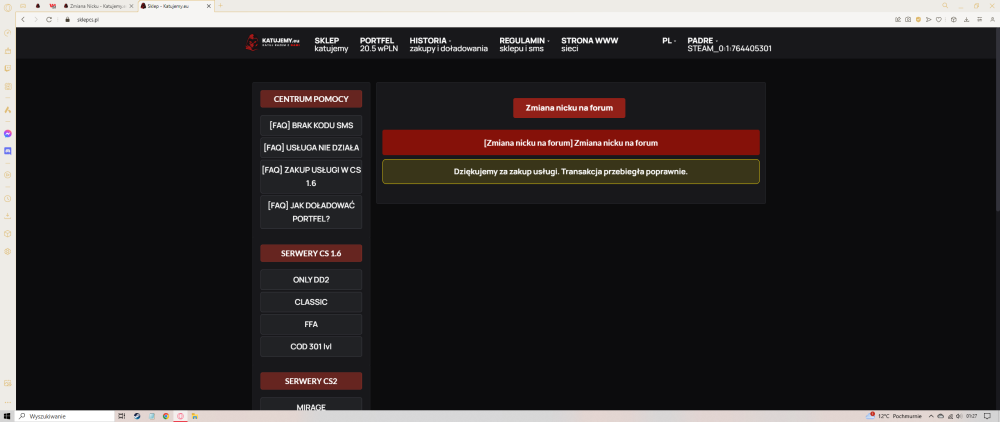Screen dimensions: 1000x422
Task: Show hidden system tray icons chevron
Action: 931,416
